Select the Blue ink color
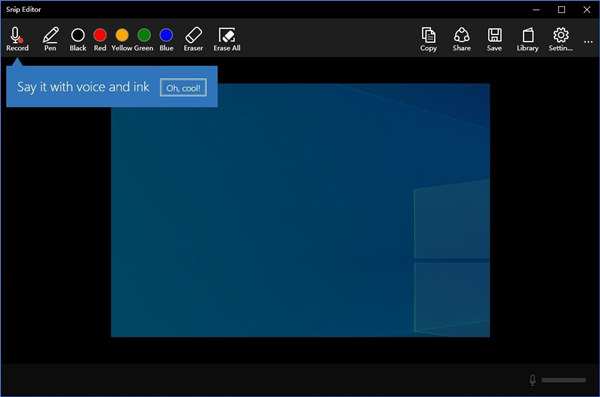600x397 pixels. [x=166, y=39]
